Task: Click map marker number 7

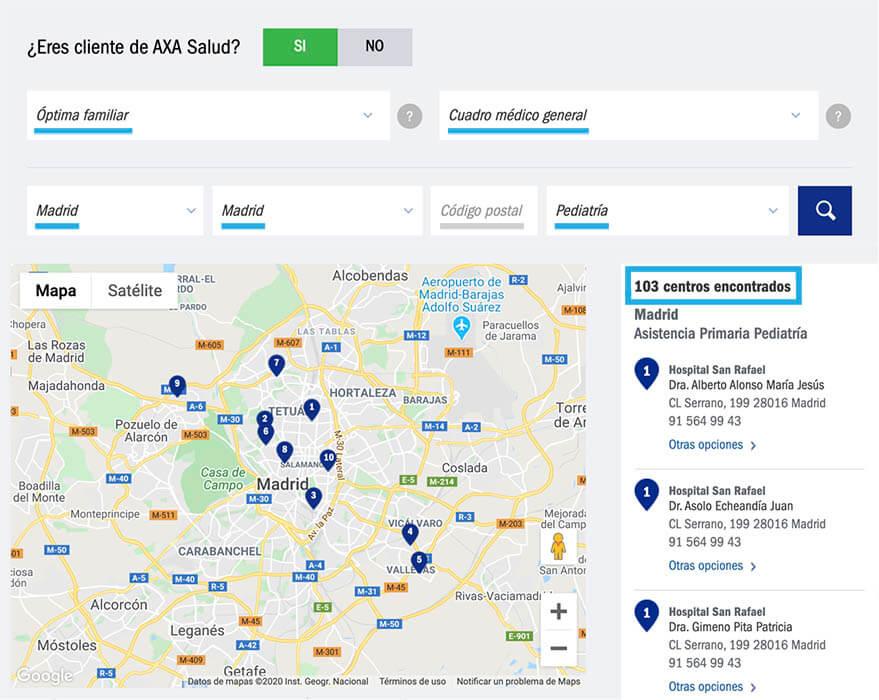Action: pyautogui.click(x=276, y=365)
